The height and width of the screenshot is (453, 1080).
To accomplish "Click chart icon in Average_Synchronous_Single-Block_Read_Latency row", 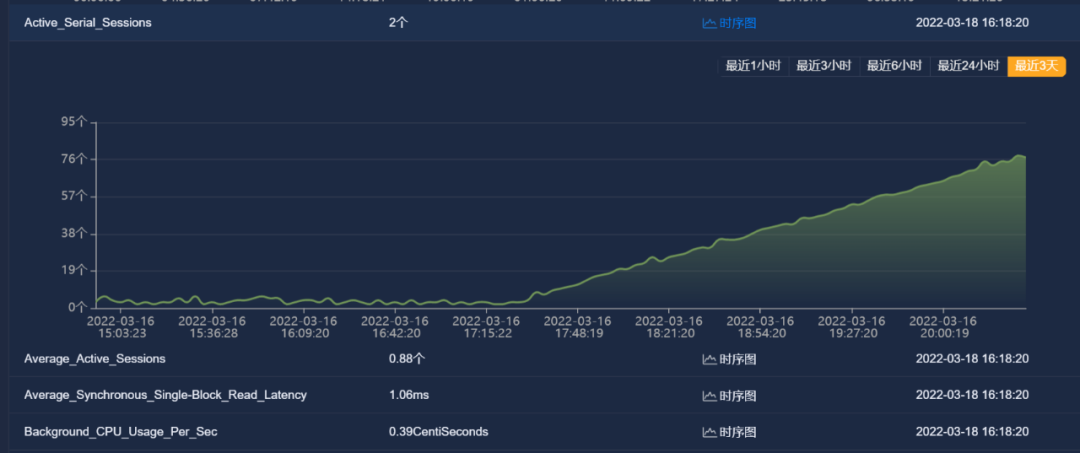I will click(709, 395).
